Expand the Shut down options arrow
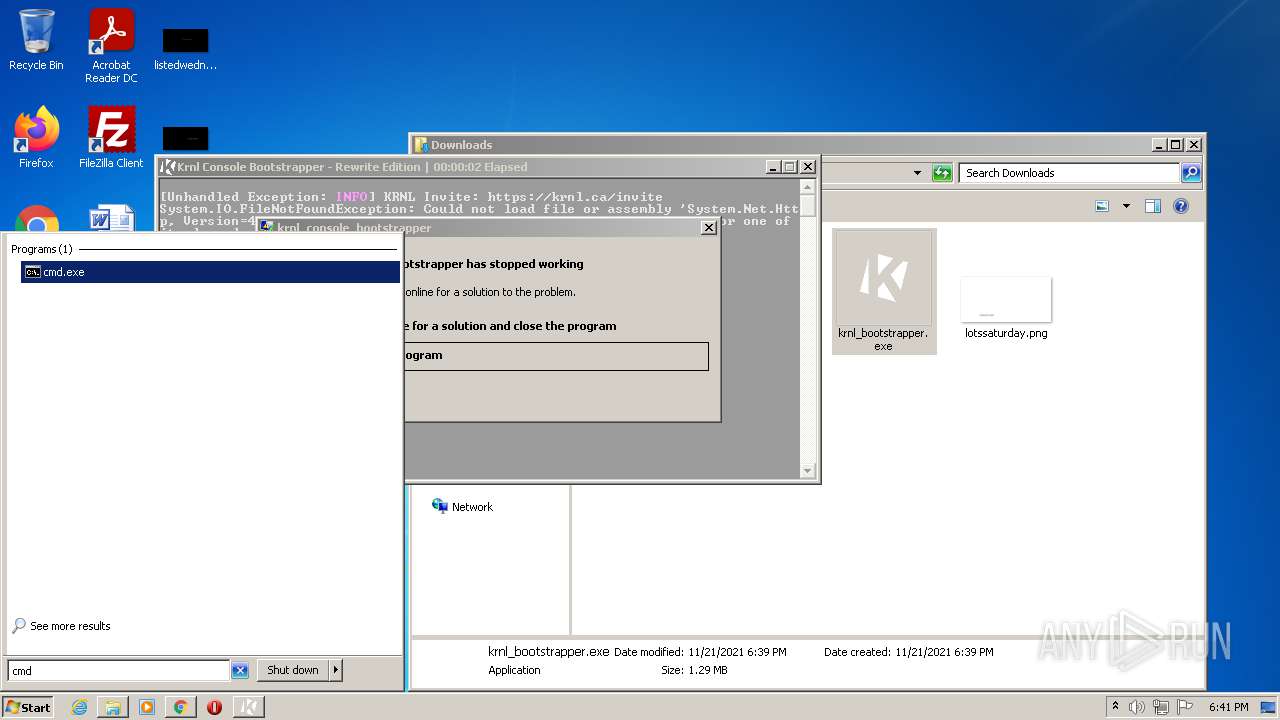This screenshot has height=720, width=1280. [x=336, y=670]
